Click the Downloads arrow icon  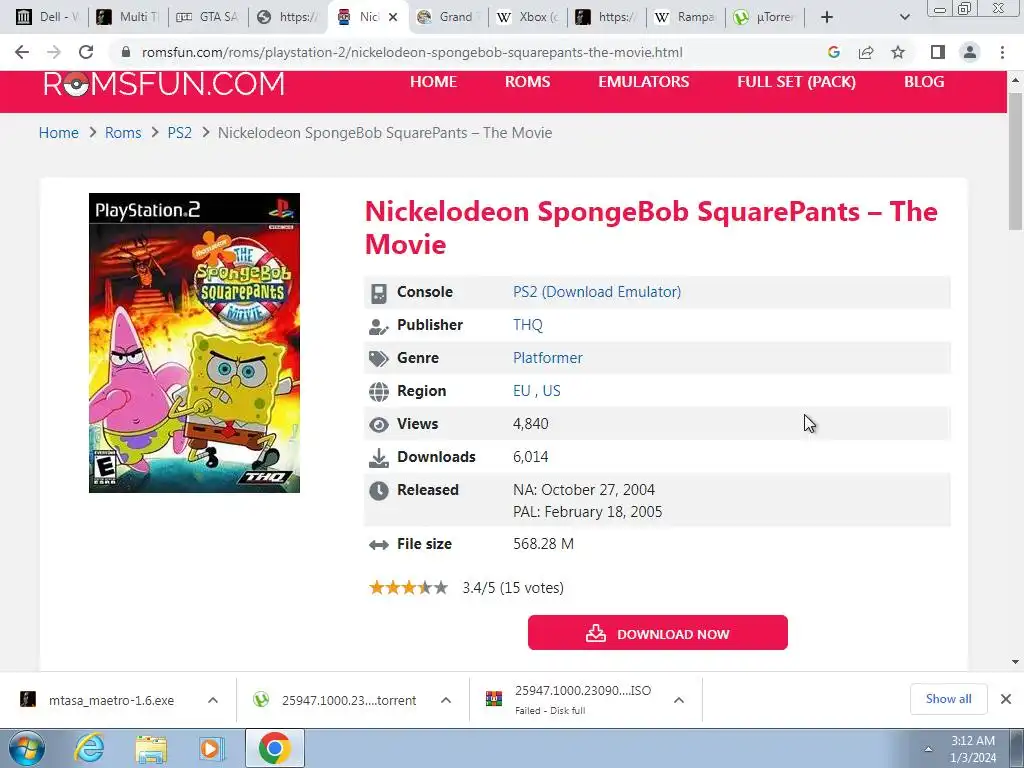(379, 458)
